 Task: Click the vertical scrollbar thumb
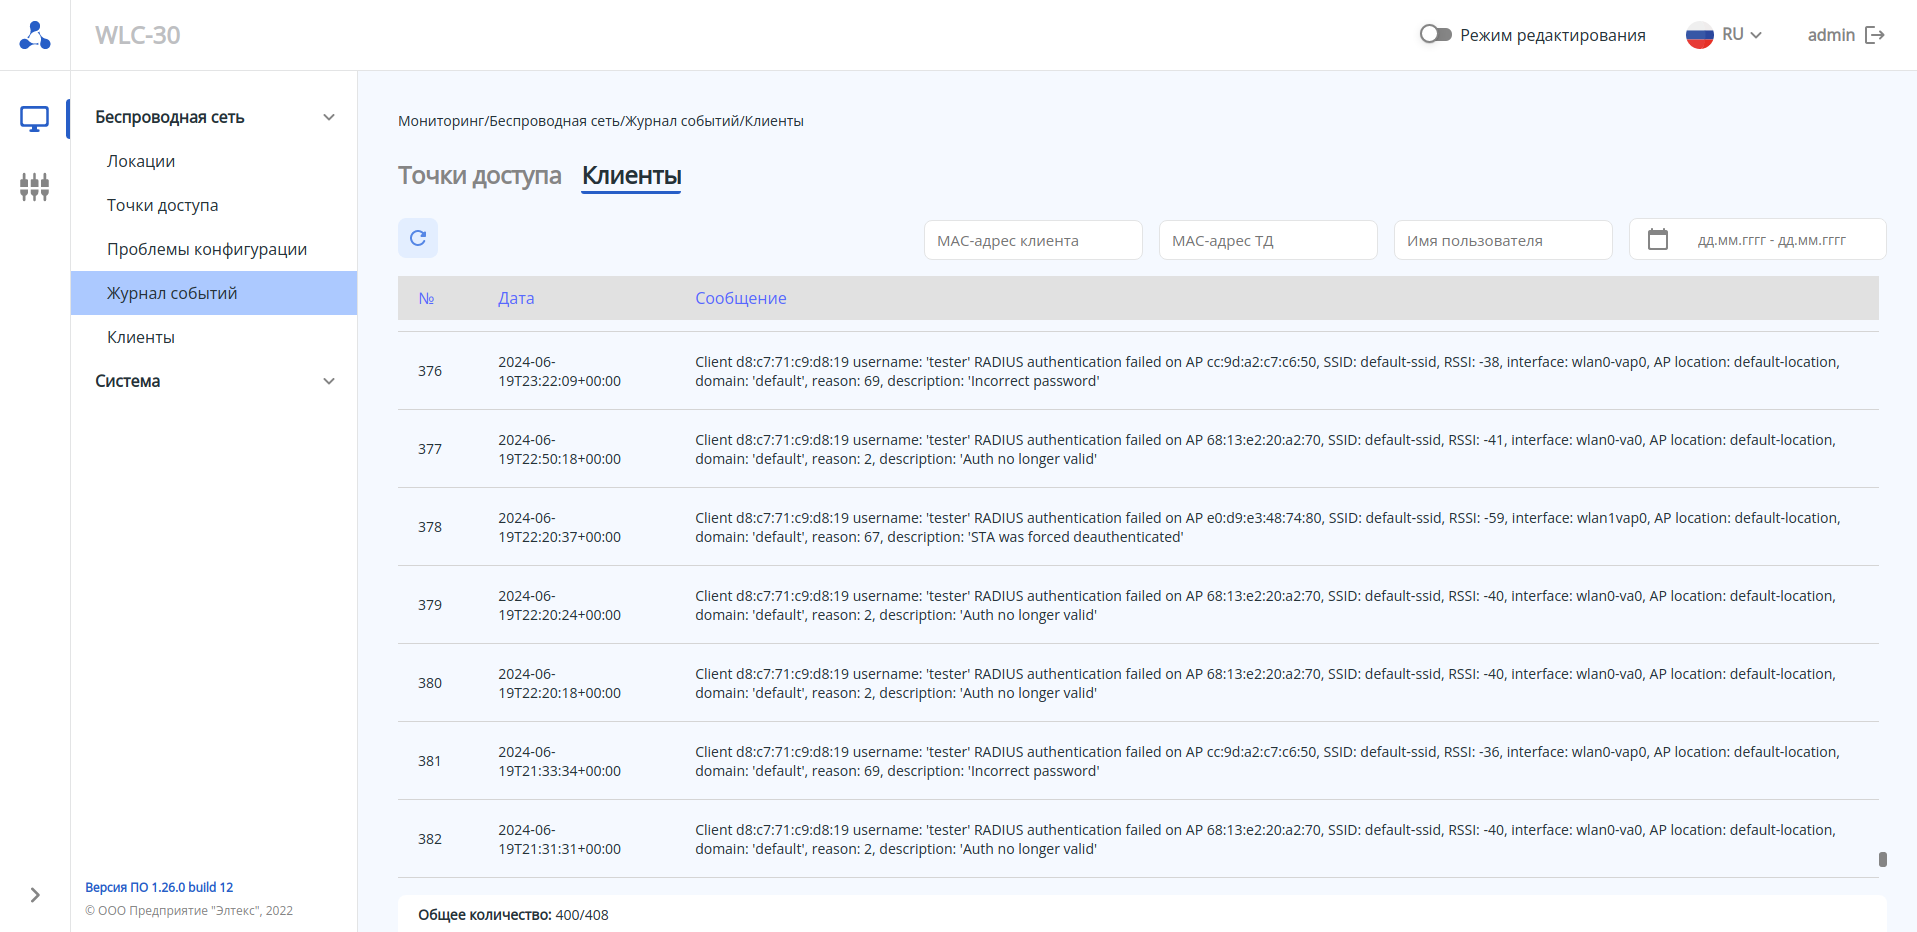(x=1882, y=859)
